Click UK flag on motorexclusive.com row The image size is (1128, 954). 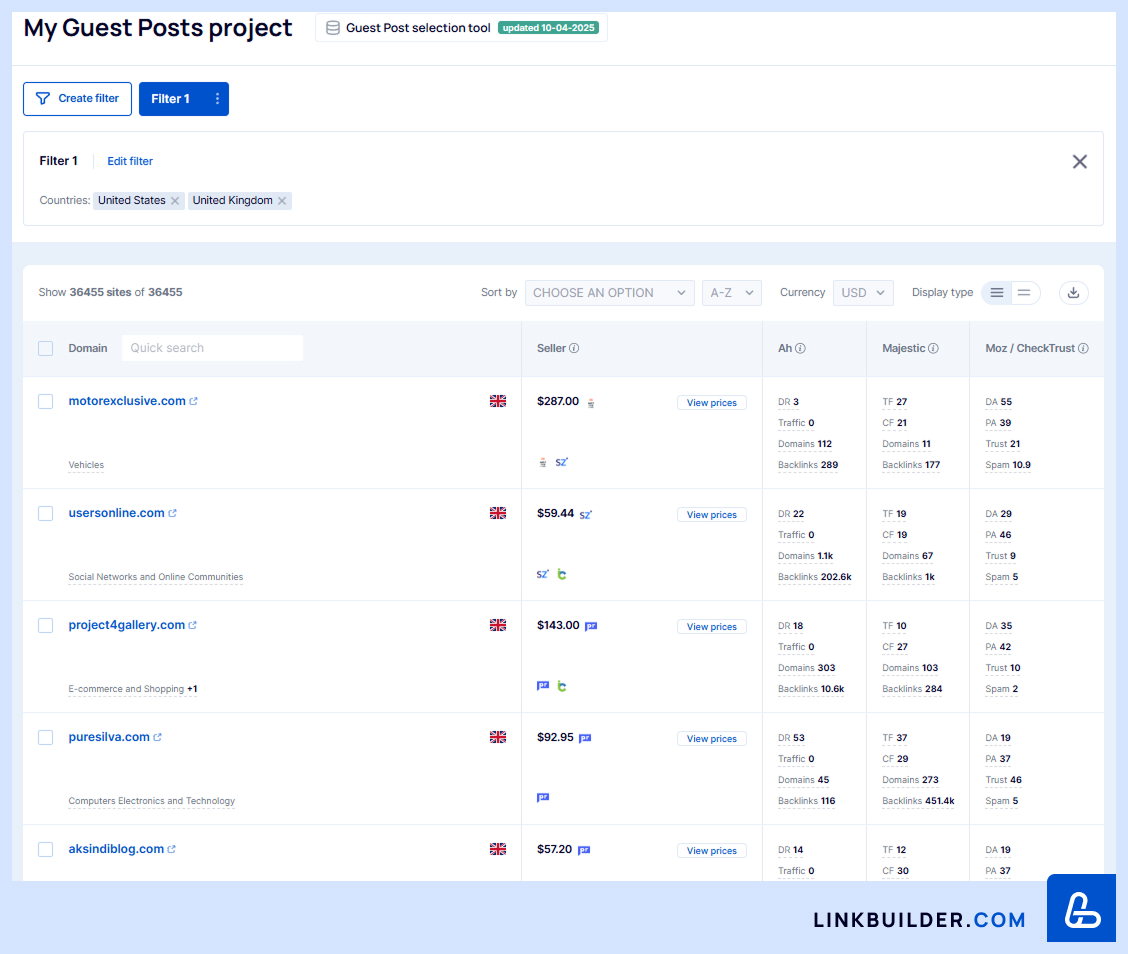coord(498,401)
